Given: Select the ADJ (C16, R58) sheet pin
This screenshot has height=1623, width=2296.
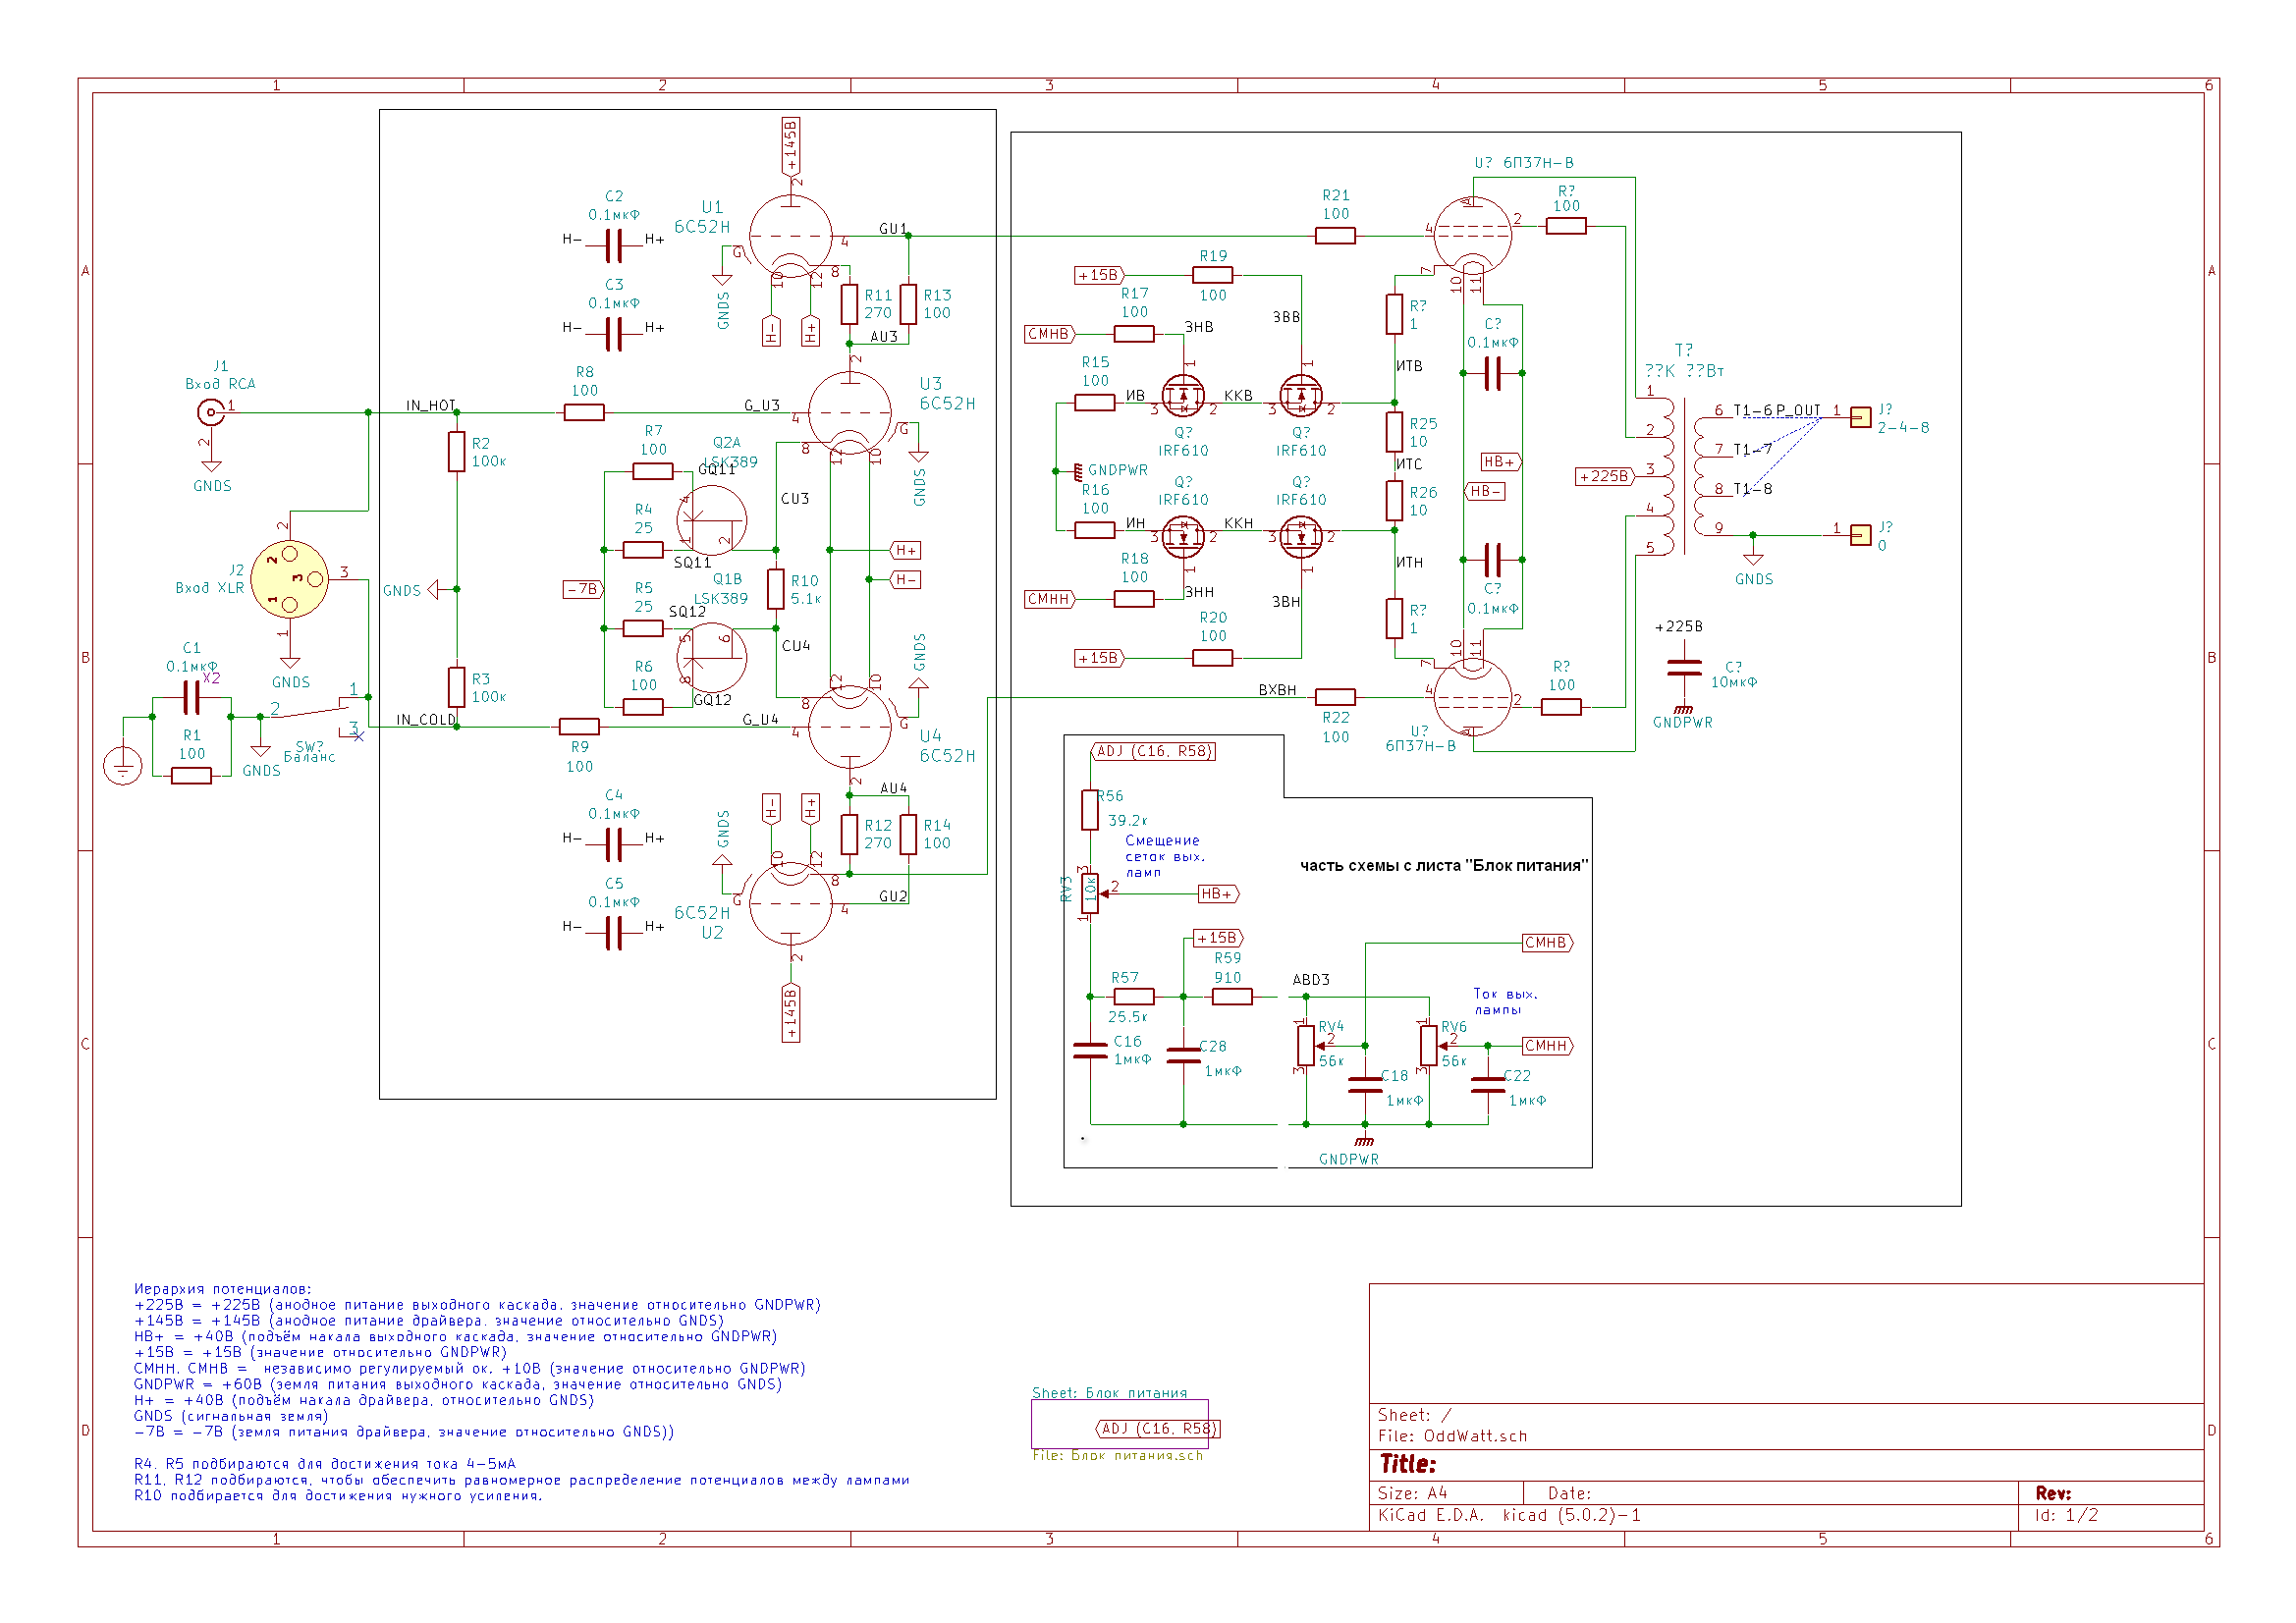Looking at the screenshot, I should 1158,1429.
